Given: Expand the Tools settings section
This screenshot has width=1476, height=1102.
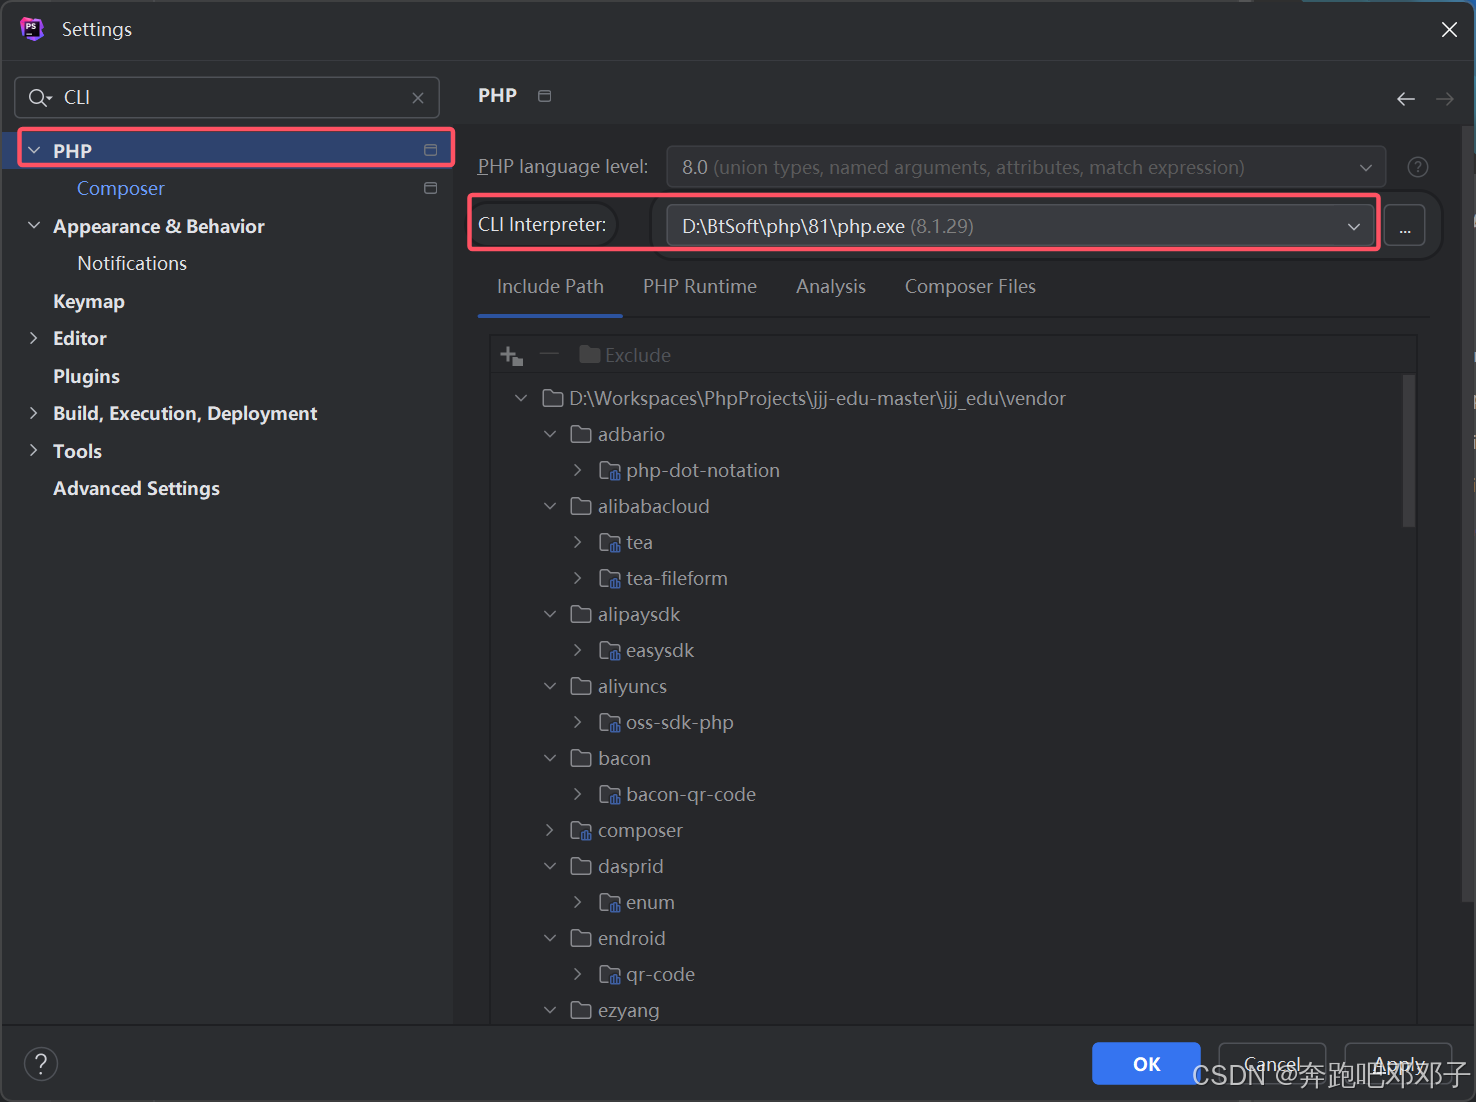Looking at the screenshot, I should click(x=34, y=451).
